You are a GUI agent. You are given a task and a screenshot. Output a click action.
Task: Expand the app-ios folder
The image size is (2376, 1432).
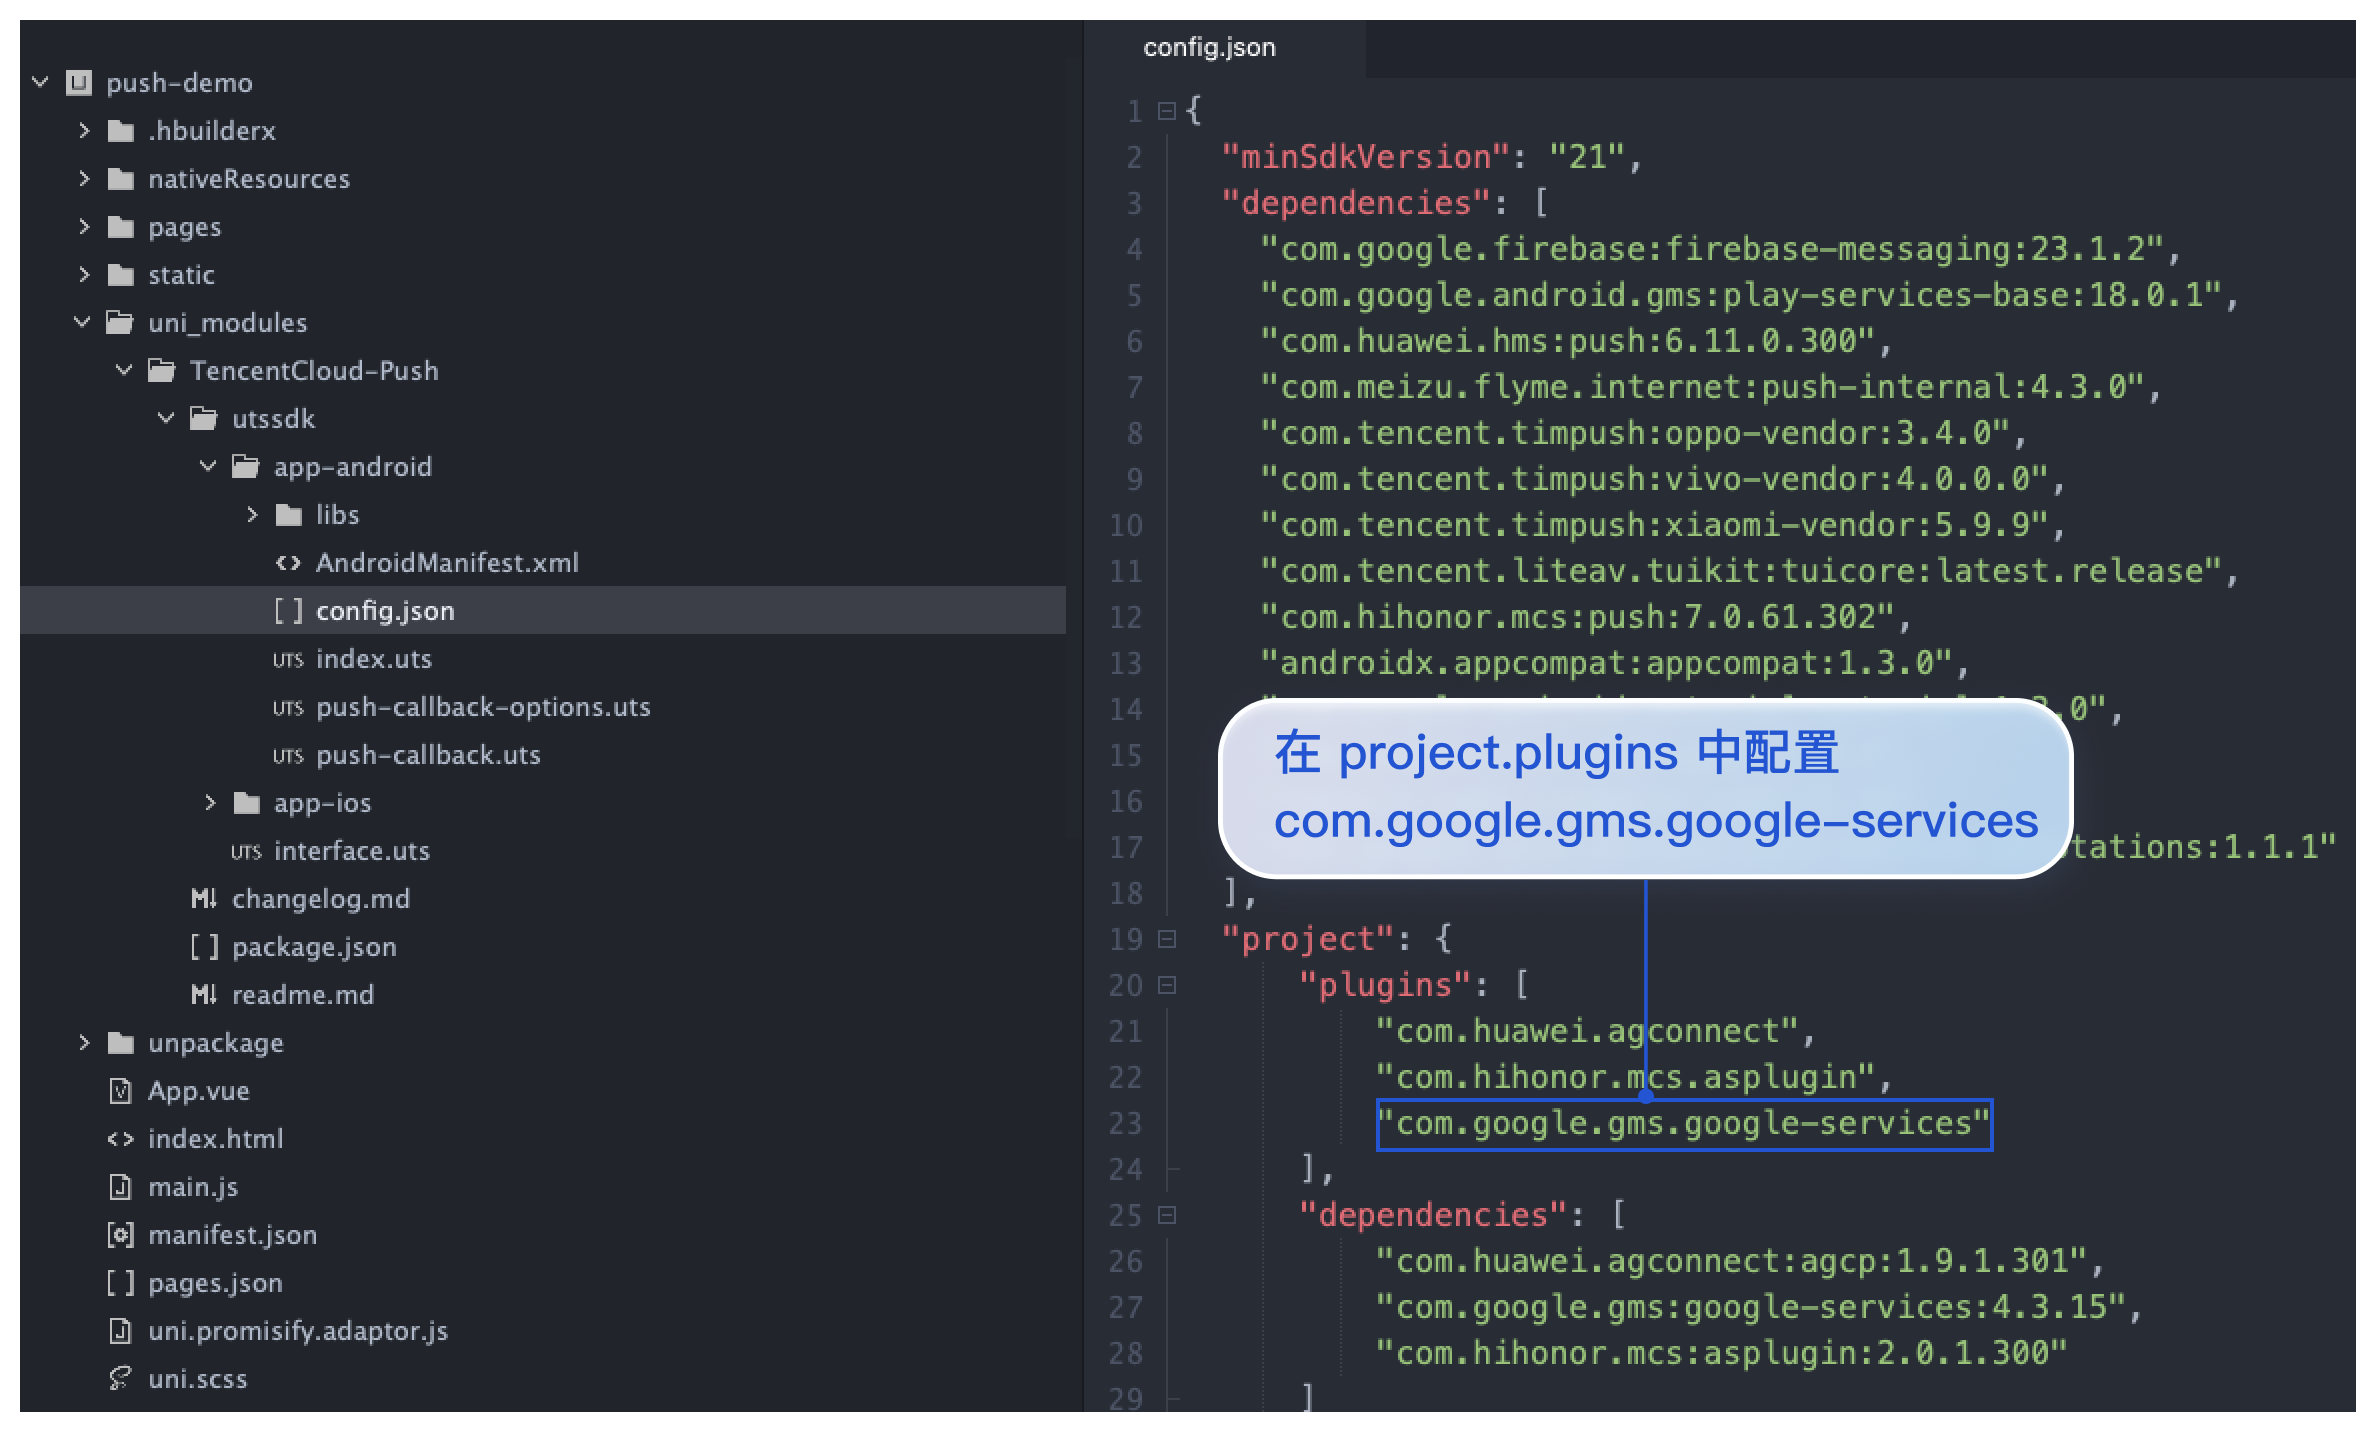pyautogui.click(x=210, y=803)
